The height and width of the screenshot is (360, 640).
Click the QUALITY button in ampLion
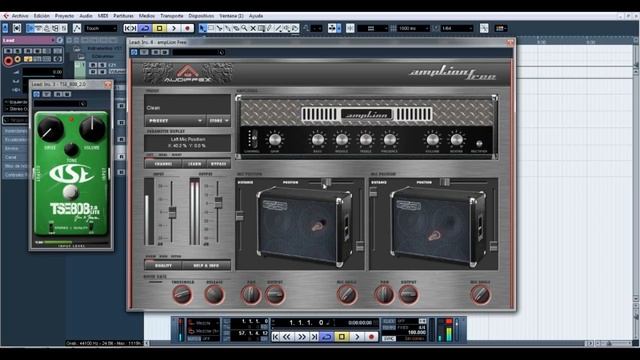click(x=163, y=266)
